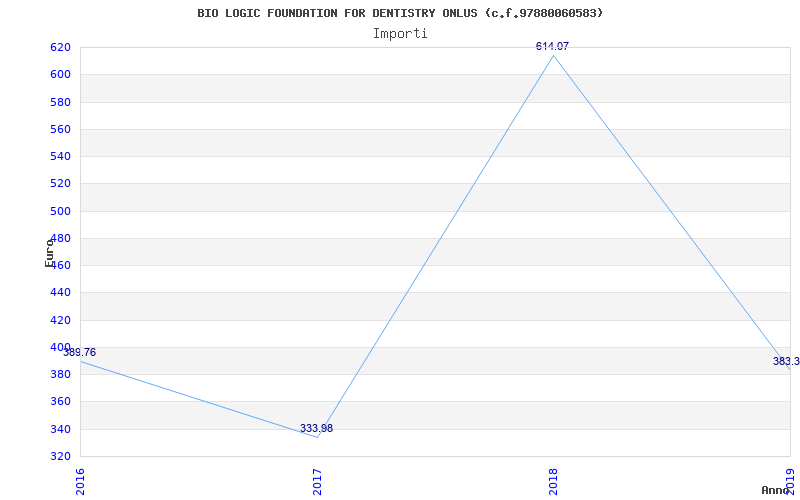
Task: Select the 383.3 data label
Action: (x=786, y=362)
